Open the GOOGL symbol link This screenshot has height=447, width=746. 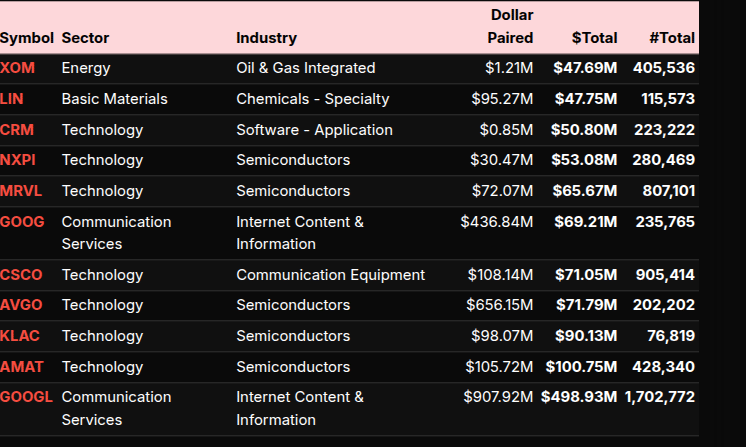click(x=26, y=397)
